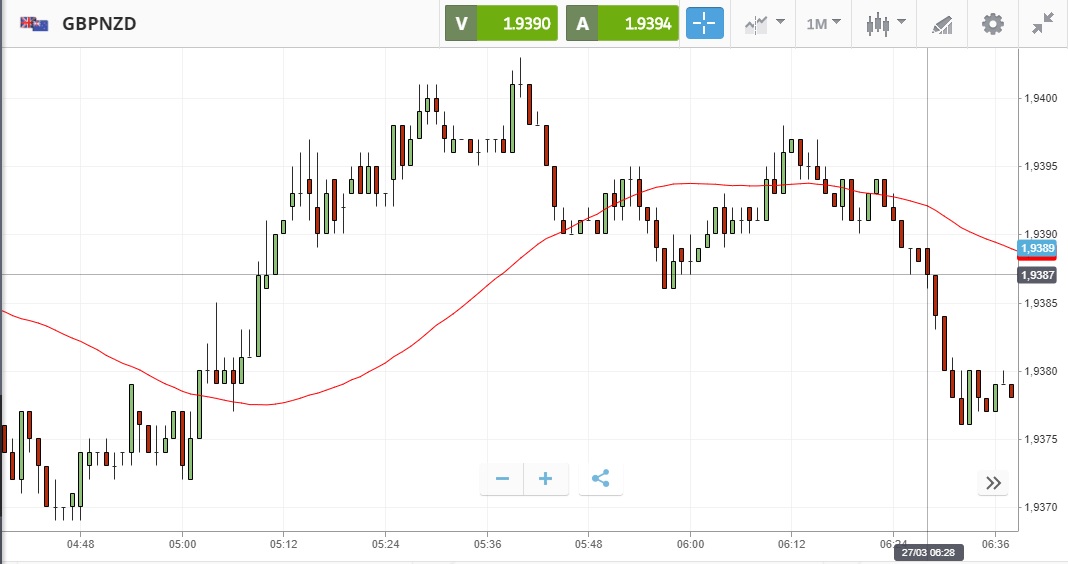Click the red moving average line

pyautogui.click(x=400, y=353)
